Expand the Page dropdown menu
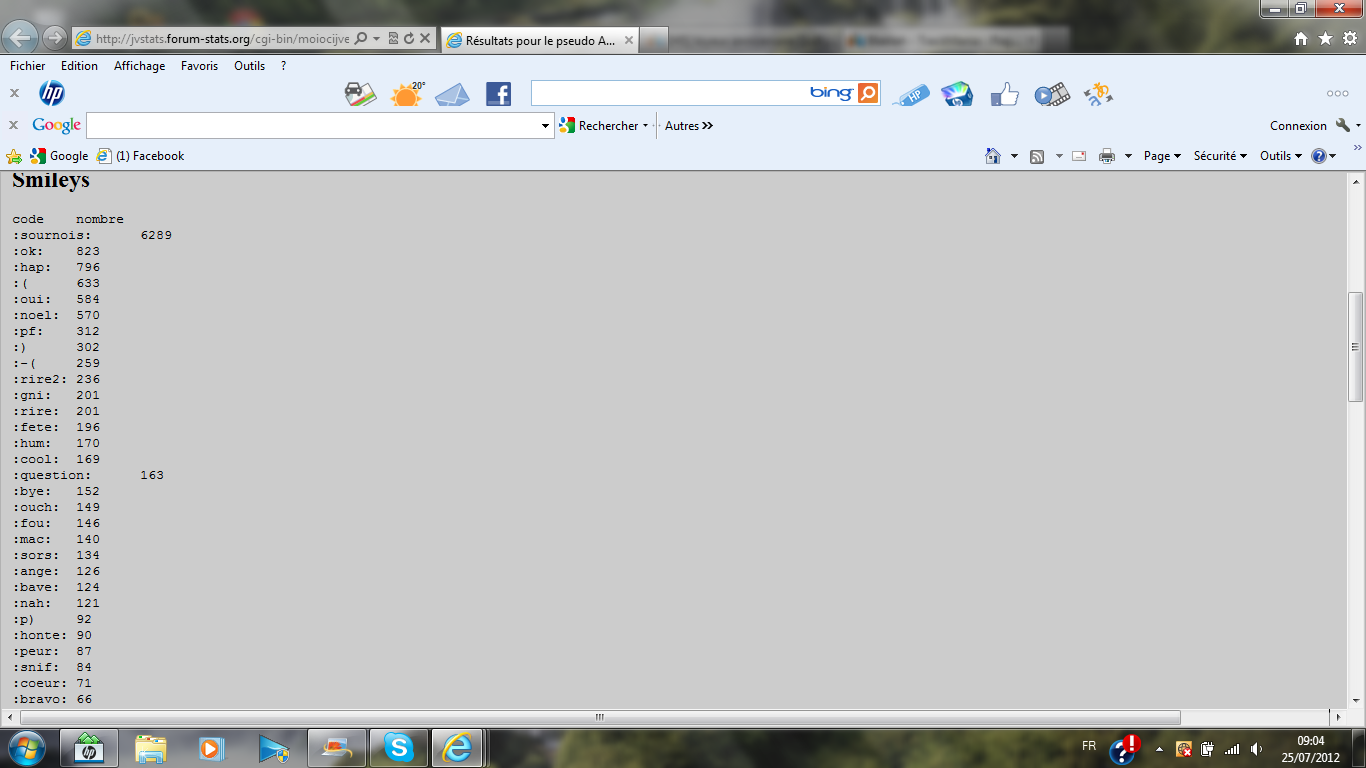 [1162, 156]
